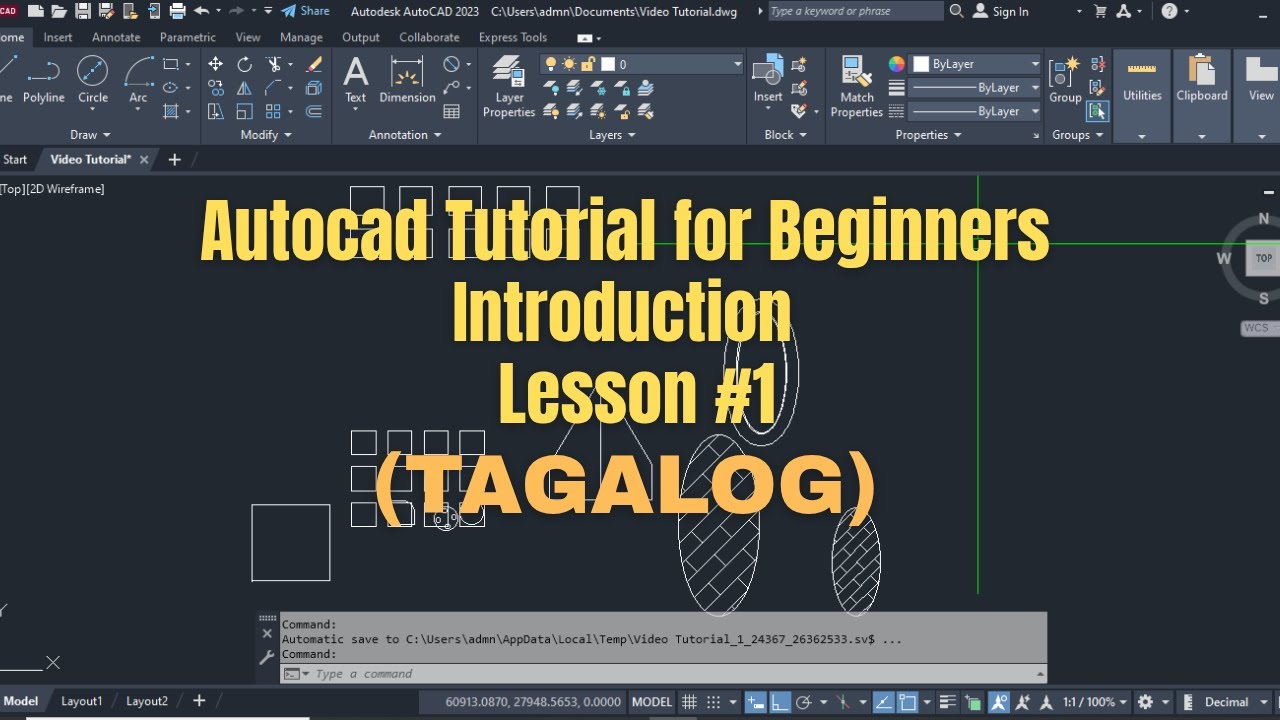Click the Explode tool icon
1280x720 pixels.
click(x=314, y=88)
